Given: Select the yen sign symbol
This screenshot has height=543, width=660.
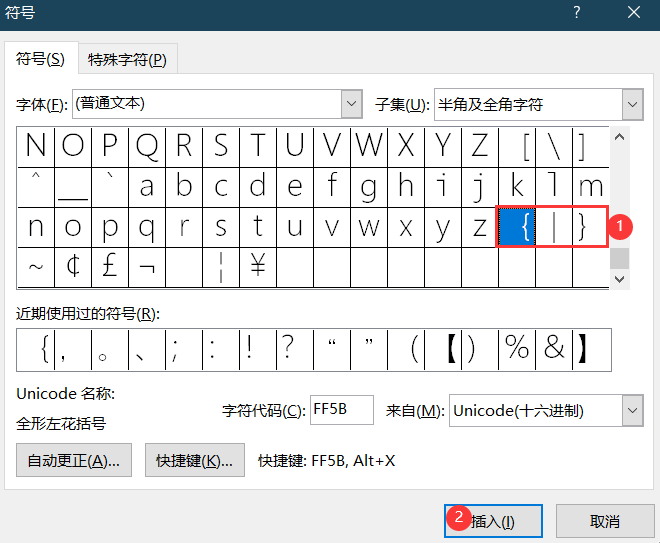Looking at the screenshot, I should coord(258,267).
